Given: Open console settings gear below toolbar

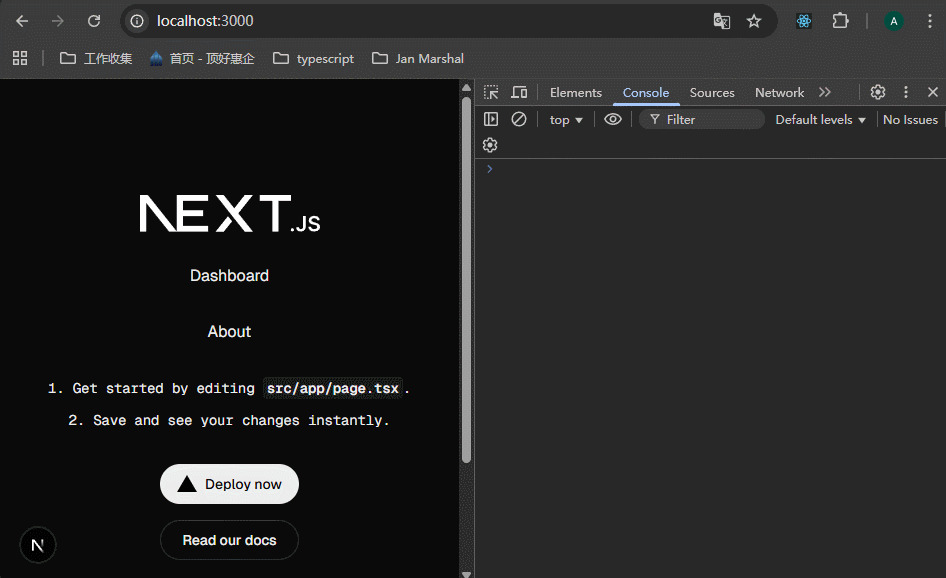Looking at the screenshot, I should [x=490, y=145].
